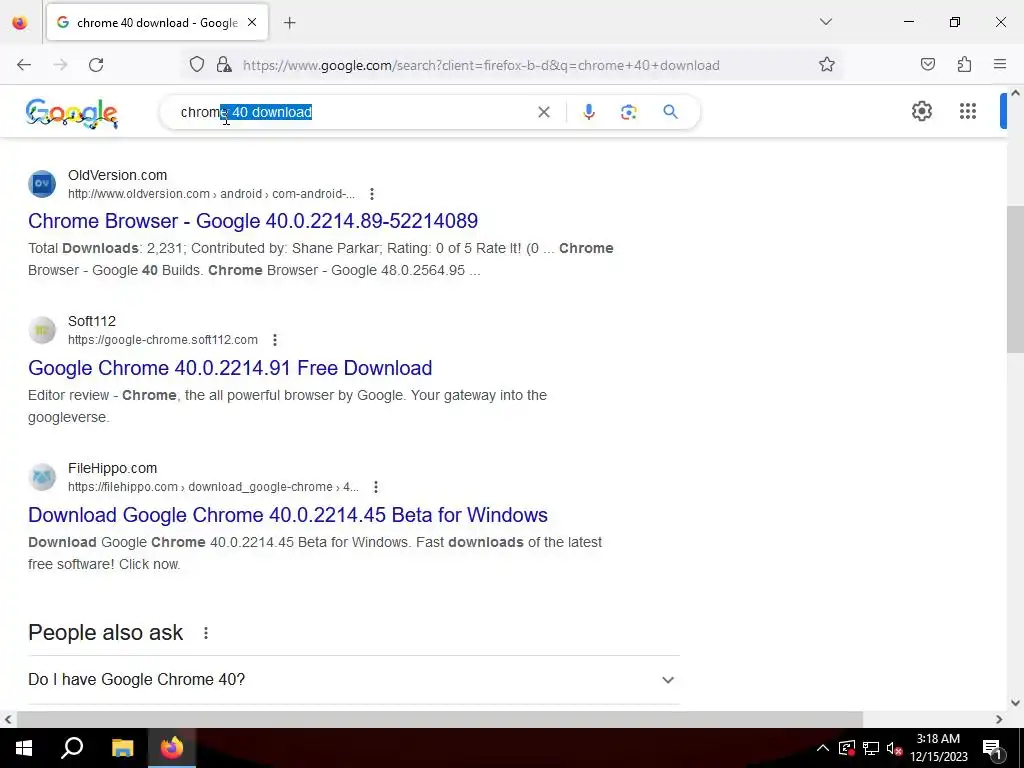This screenshot has height=768, width=1024.
Task: Go back with the browser back arrow
Action: click(24, 65)
